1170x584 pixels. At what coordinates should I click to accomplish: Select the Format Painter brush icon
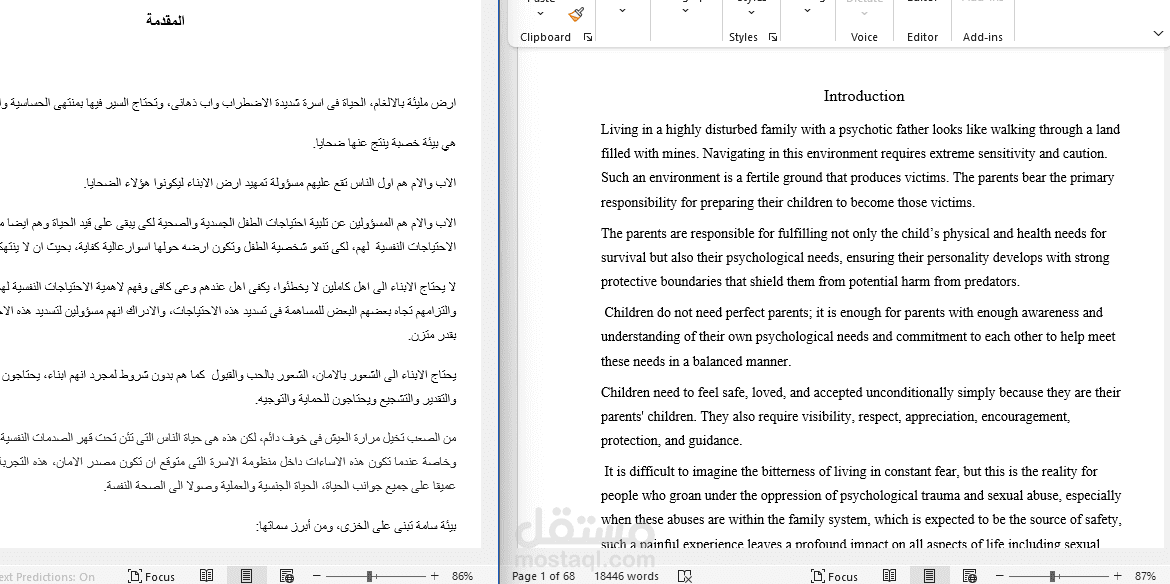[576, 13]
